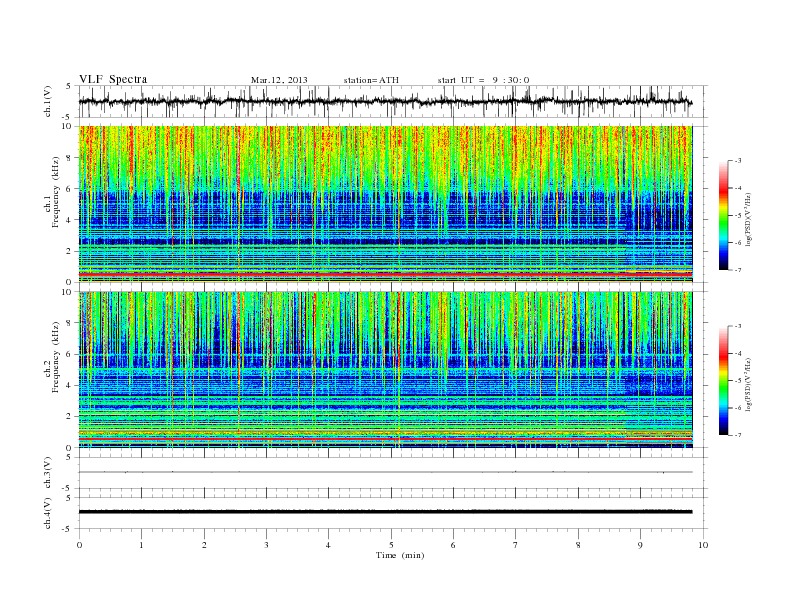
Task: Click the ch.1 spectrogram plot
Action: tap(385, 204)
